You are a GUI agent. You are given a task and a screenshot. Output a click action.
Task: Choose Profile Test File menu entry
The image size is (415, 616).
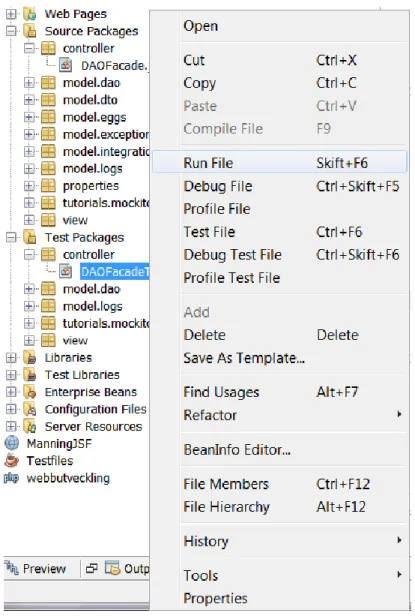[x=279, y=278]
